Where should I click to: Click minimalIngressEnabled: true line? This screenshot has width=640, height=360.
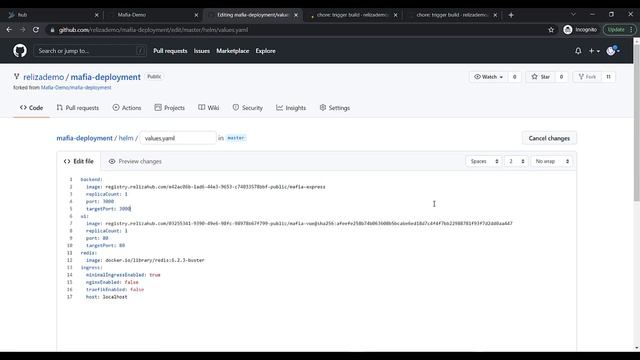123,275
